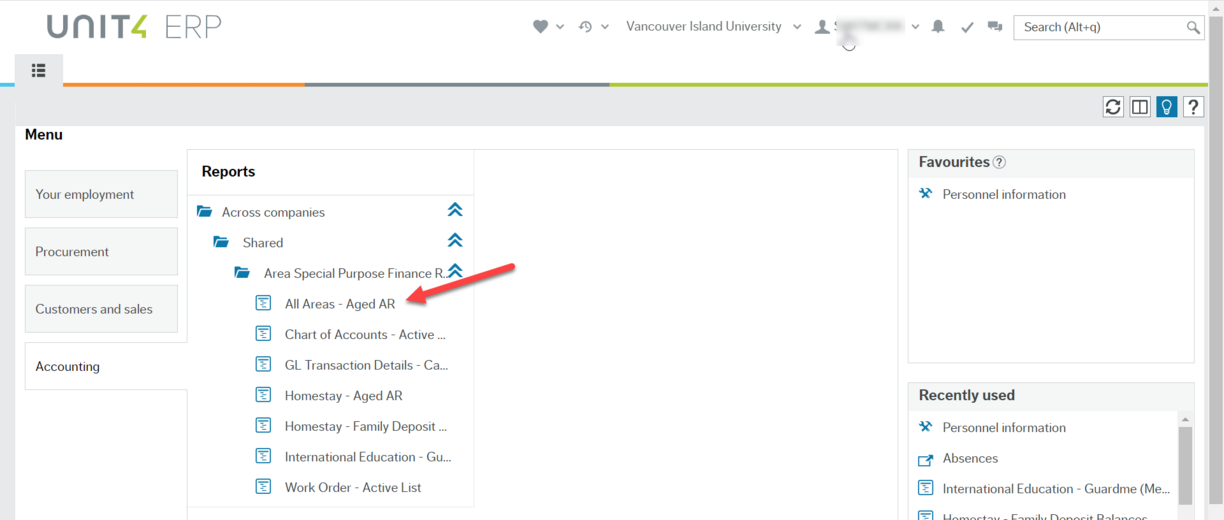Click International Education report icon in Reports tree
The image size is (1224, 520).
pyautogui.click(x=263, y=456)
